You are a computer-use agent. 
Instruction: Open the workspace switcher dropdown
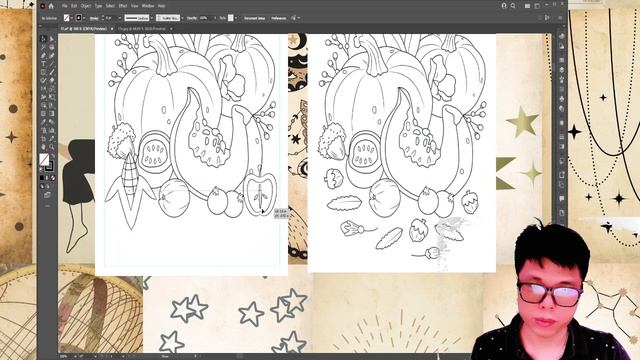(537, 6)
